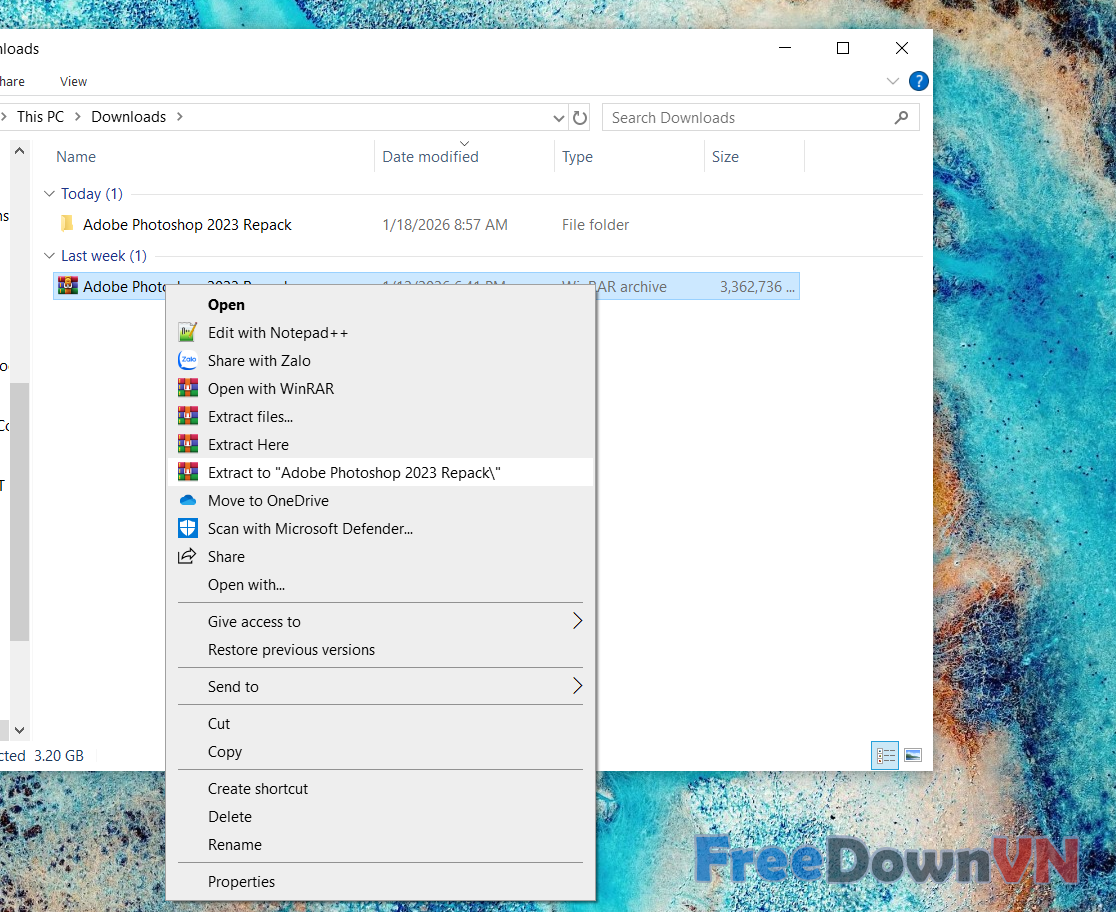Switch to large thumbnails view icon
Screen dimensions: 1116x912
coord(912,755)
